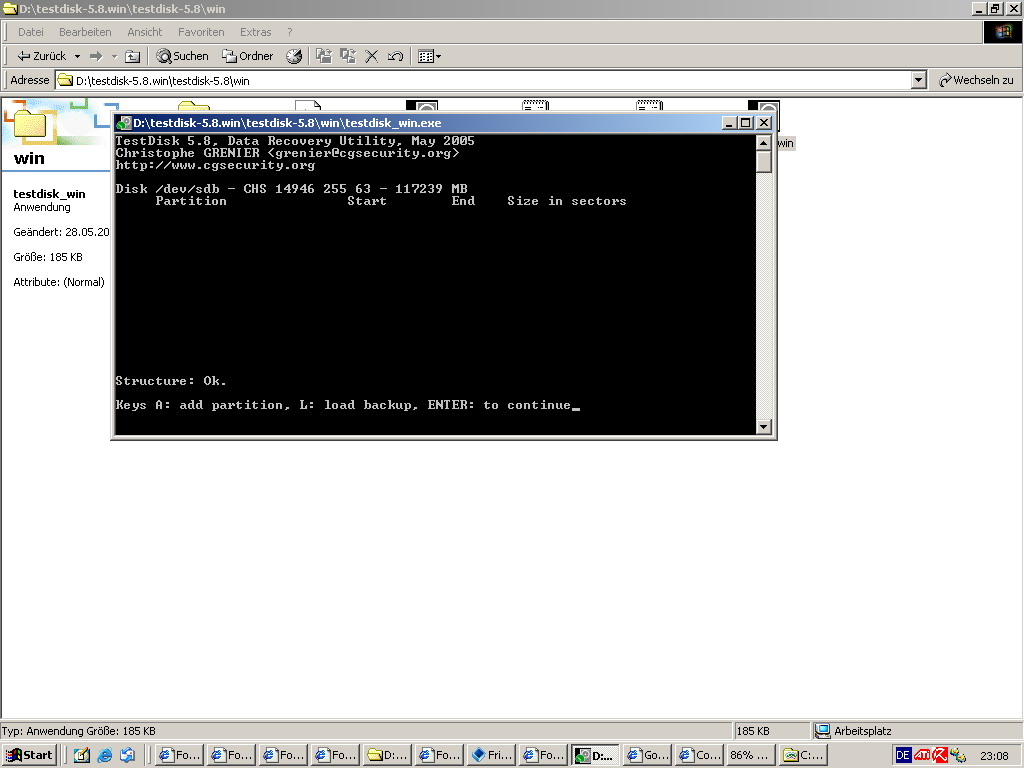Viewport: 1024px width, 768px height.
Task: Go back with the Zurück button
Action: pos(42,56)
